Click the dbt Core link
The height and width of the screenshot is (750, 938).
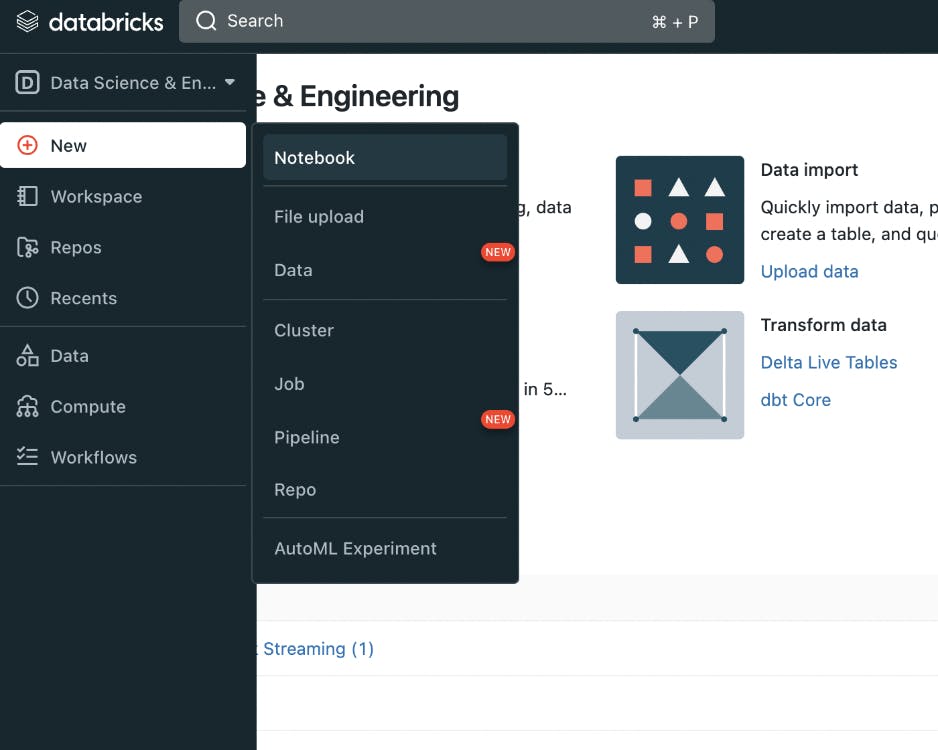tap(796, 399)
